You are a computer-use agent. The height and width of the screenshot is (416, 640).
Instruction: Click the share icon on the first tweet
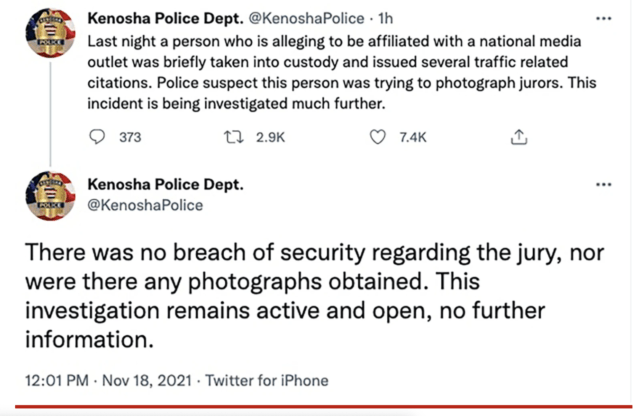[519, 137]
